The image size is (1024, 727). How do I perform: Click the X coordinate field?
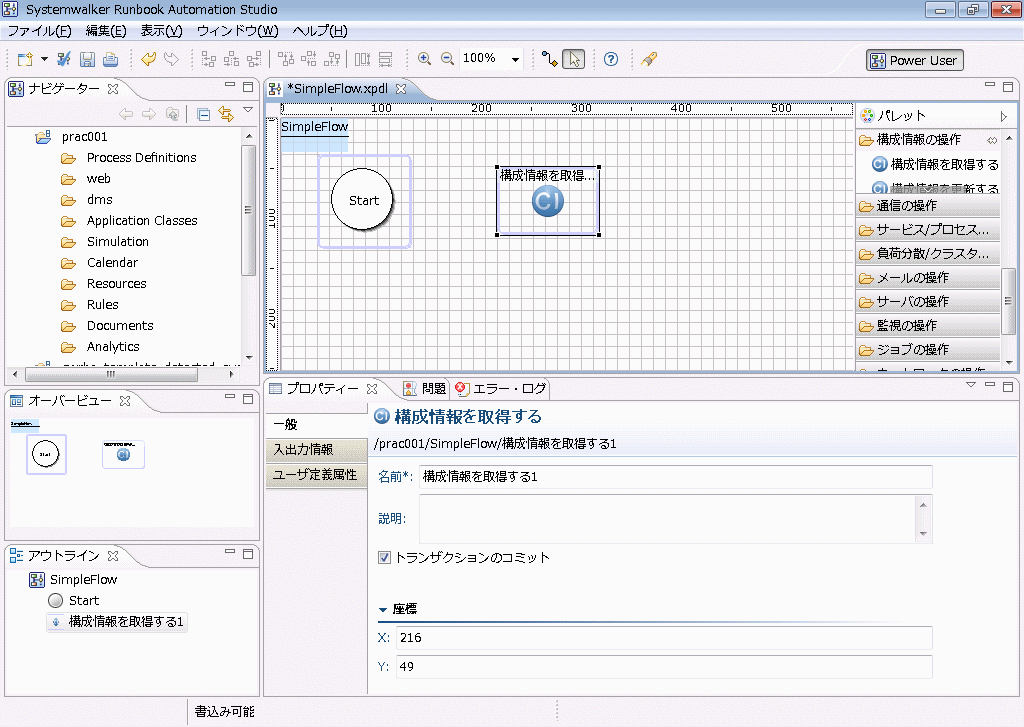664,638
